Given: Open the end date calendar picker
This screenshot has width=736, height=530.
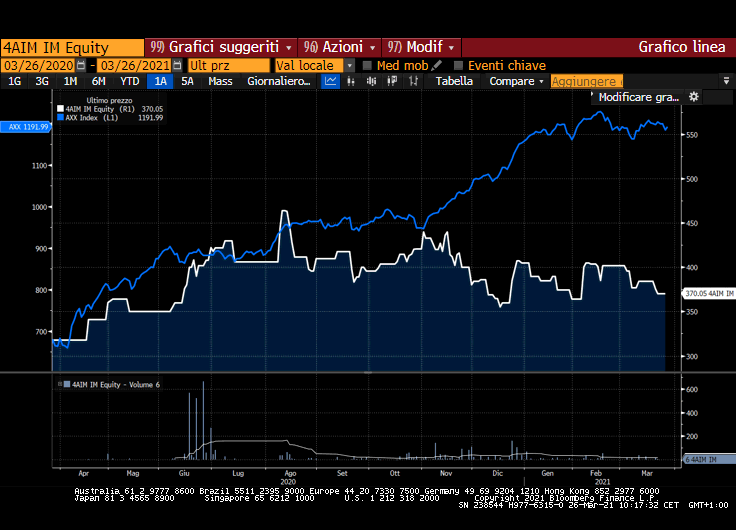Looking at the screenshot, I should click(x=177, y=65).
